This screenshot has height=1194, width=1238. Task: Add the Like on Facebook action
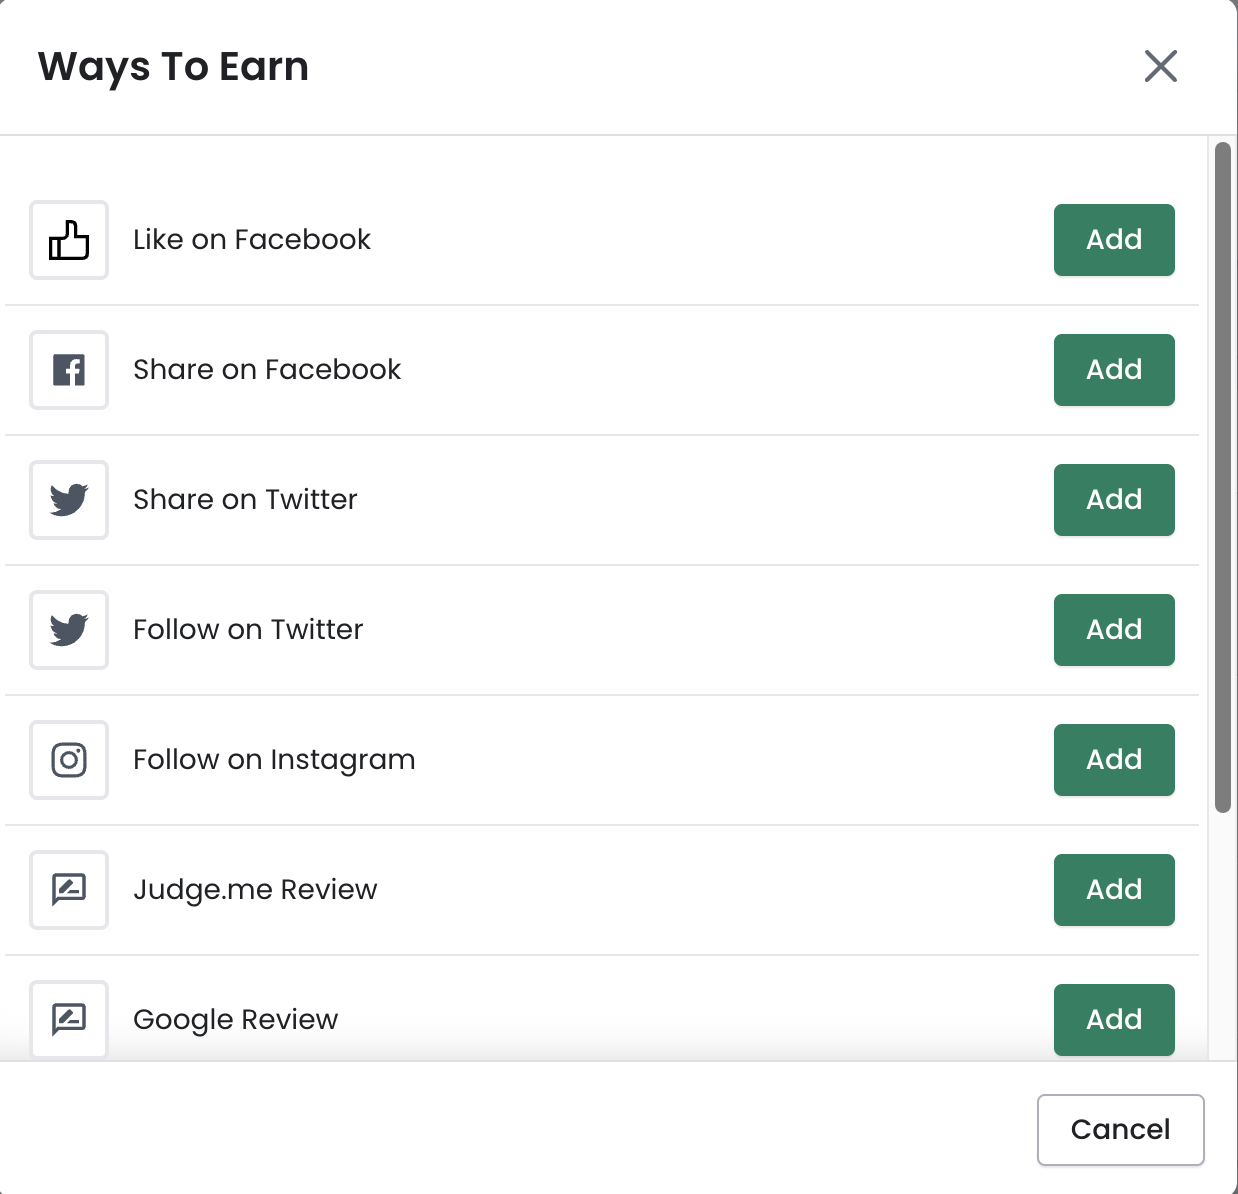1114,240
